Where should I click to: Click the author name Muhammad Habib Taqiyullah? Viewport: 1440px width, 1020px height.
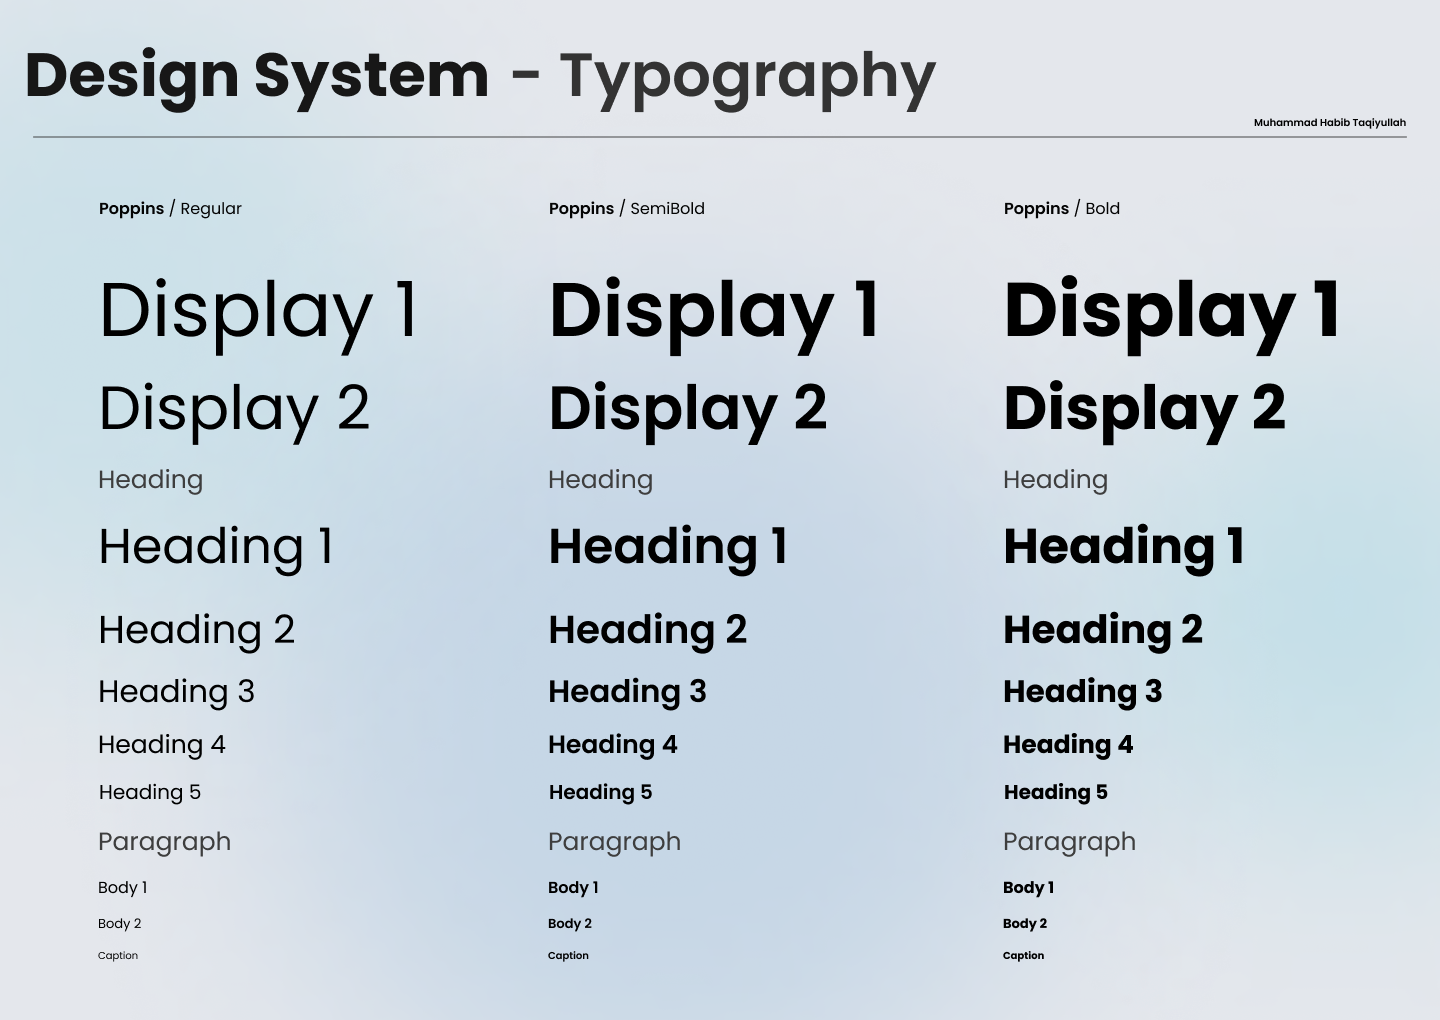[x=1329, y=123]
